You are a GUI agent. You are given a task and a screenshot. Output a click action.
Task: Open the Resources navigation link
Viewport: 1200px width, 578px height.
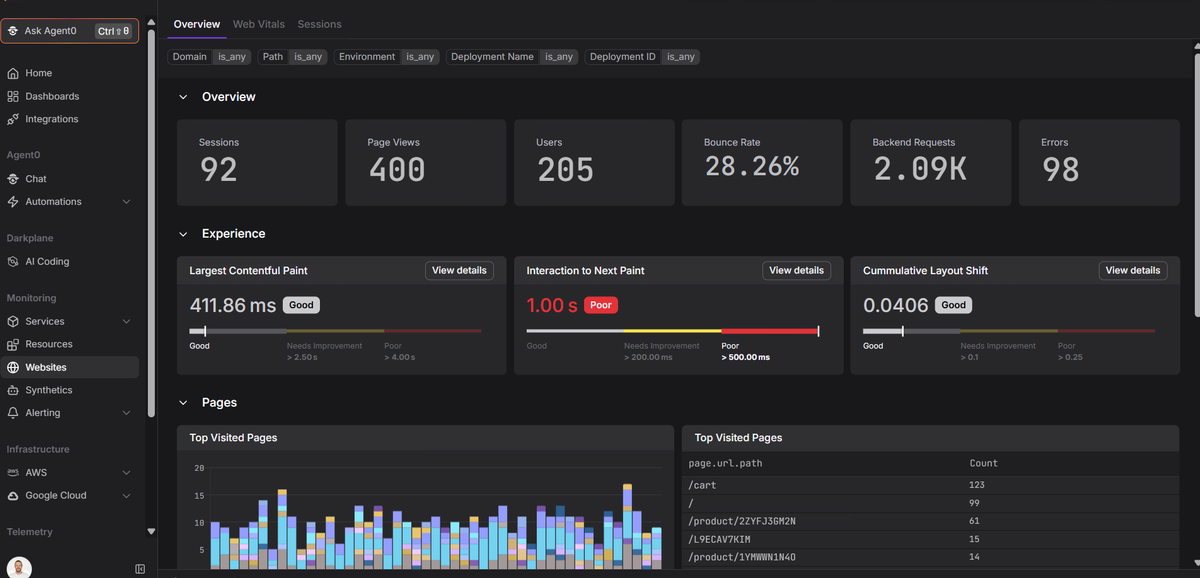pos(49,344)
